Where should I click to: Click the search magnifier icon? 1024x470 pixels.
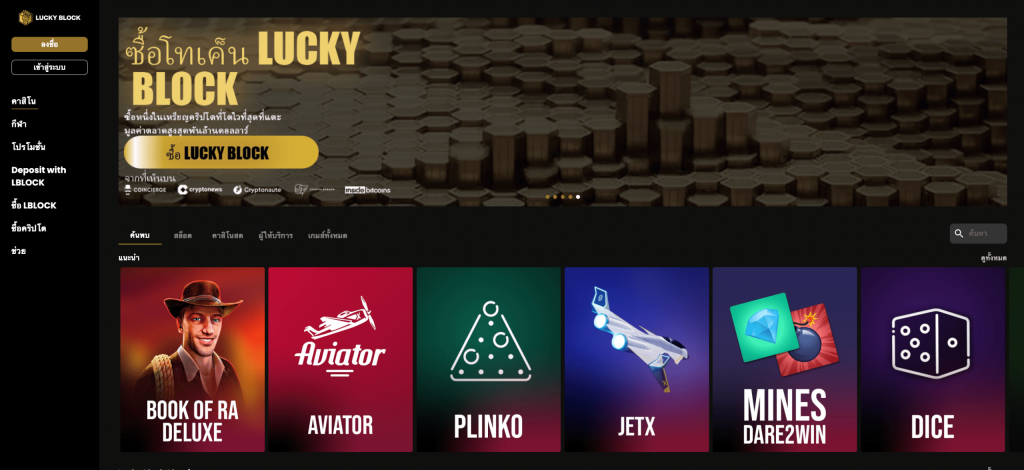point(959,233)
